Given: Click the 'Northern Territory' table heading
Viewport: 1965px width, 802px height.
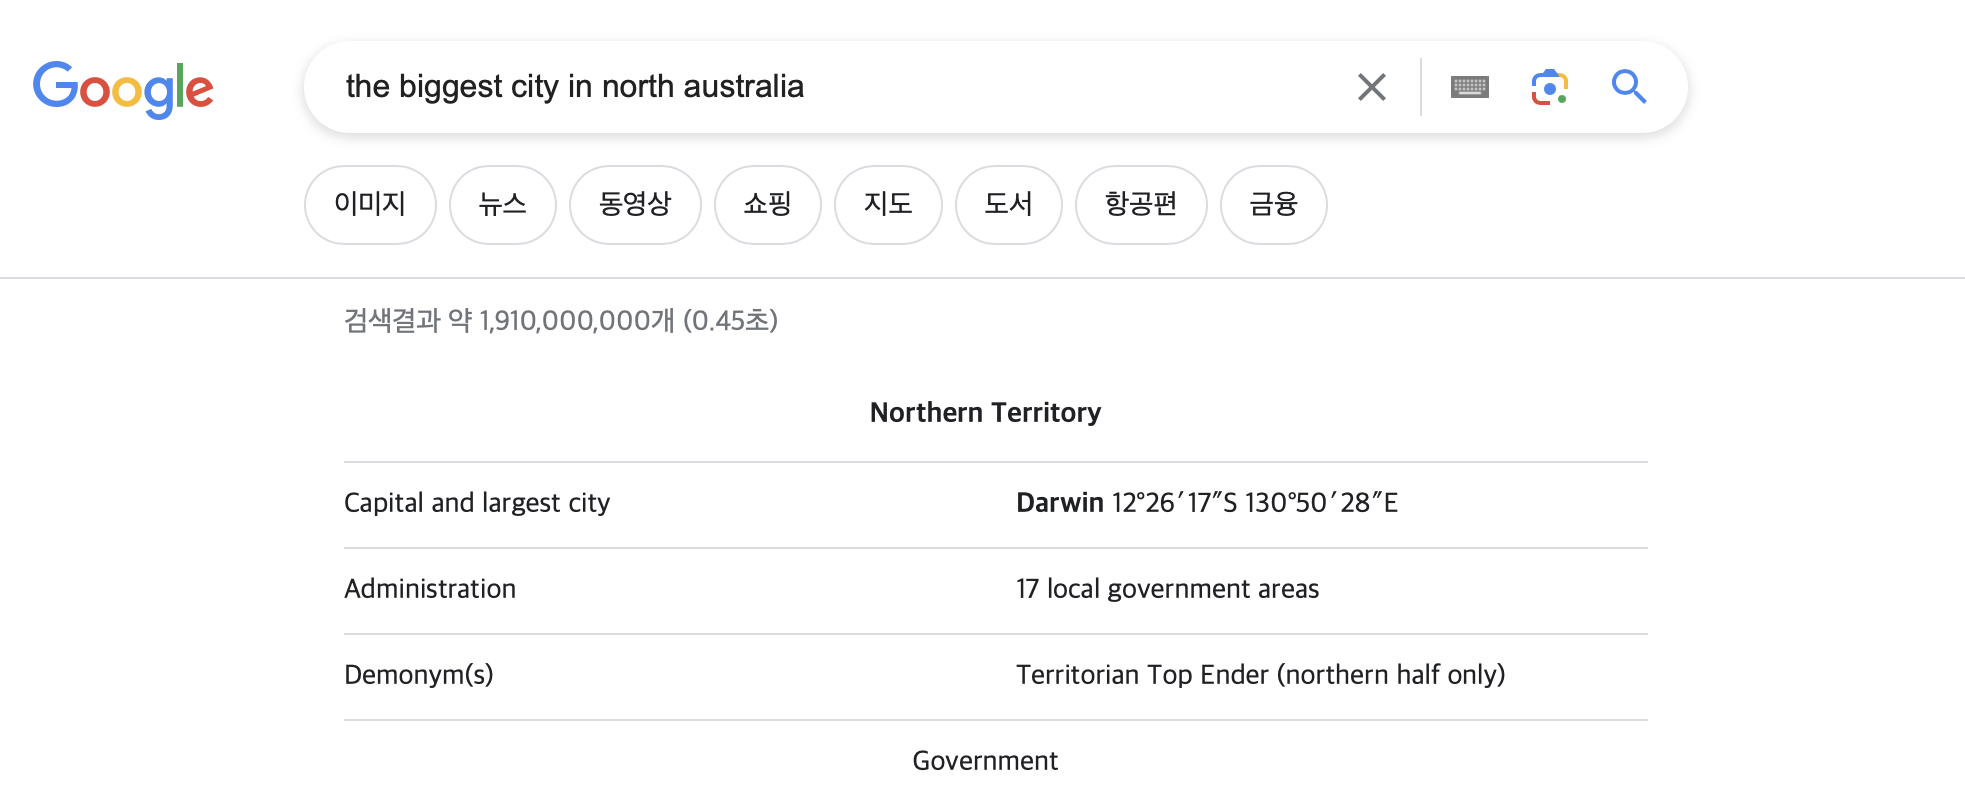Looking at the screenshot, I should point(985,412).
